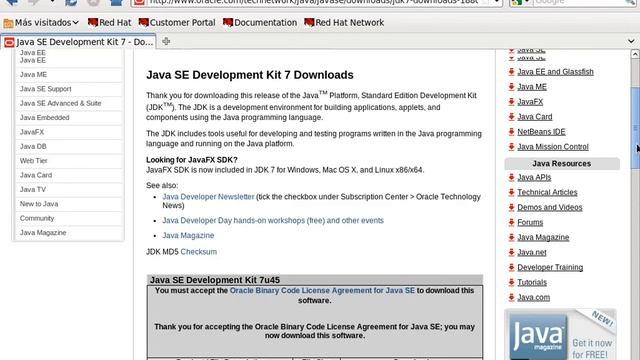Open Oracle Binary Code License Agreement link
640x360 pixels.
(x=322, y=291)
